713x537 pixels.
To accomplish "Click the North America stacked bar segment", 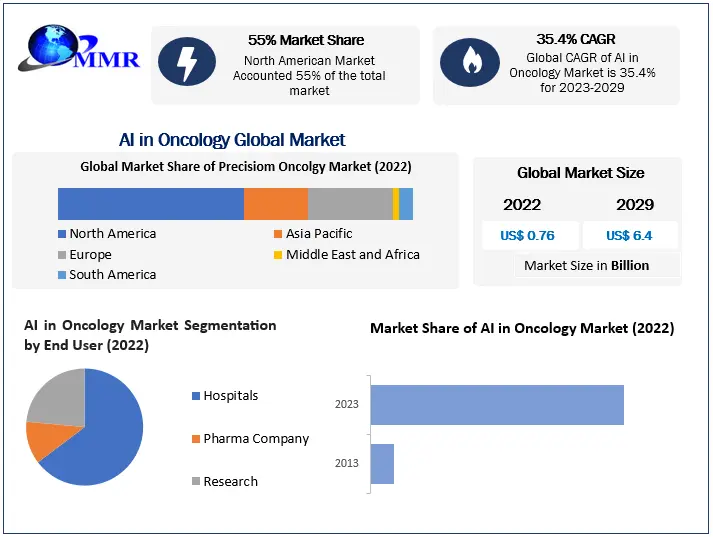I will coord(150,203).
